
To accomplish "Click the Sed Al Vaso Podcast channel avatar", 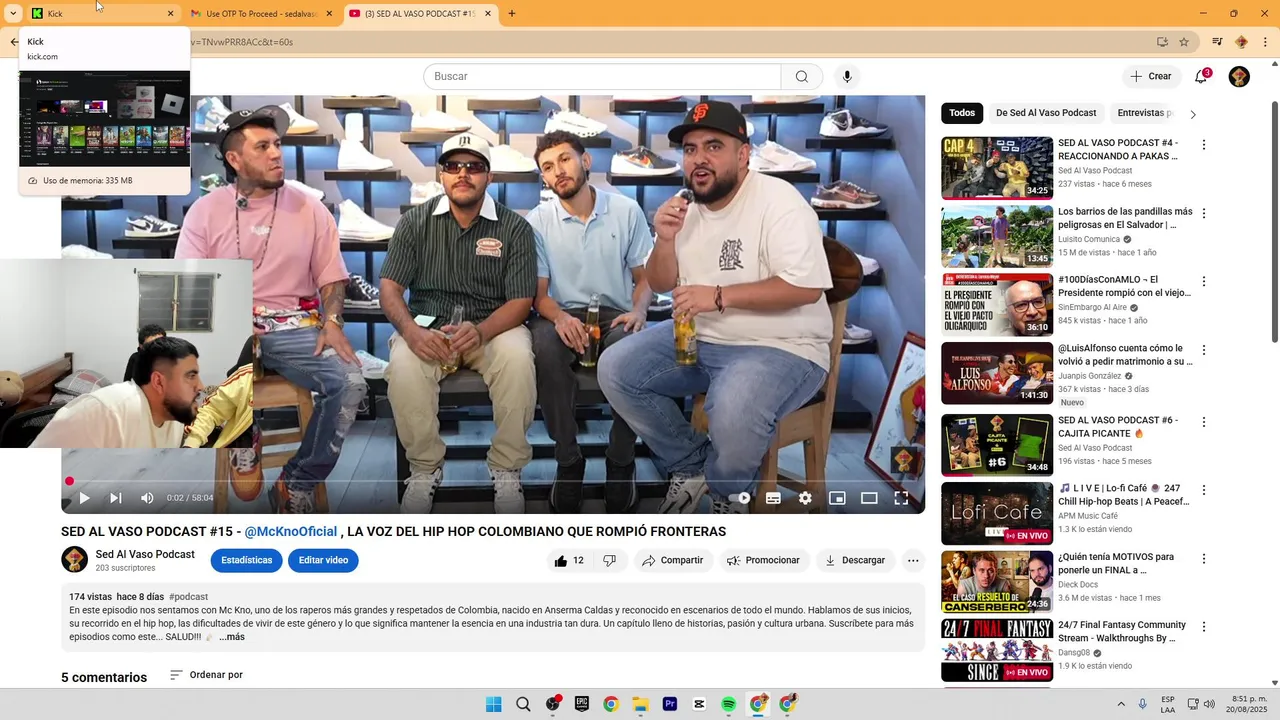I will tap(75, 560).
